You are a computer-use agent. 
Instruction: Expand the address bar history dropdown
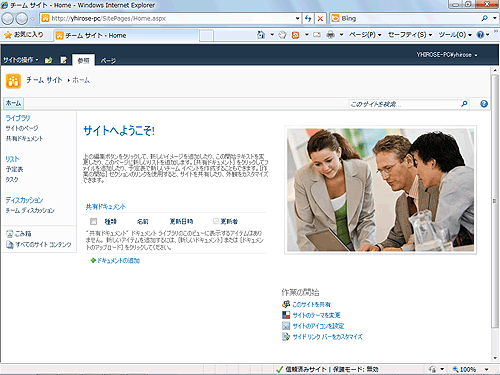(298, 19)
